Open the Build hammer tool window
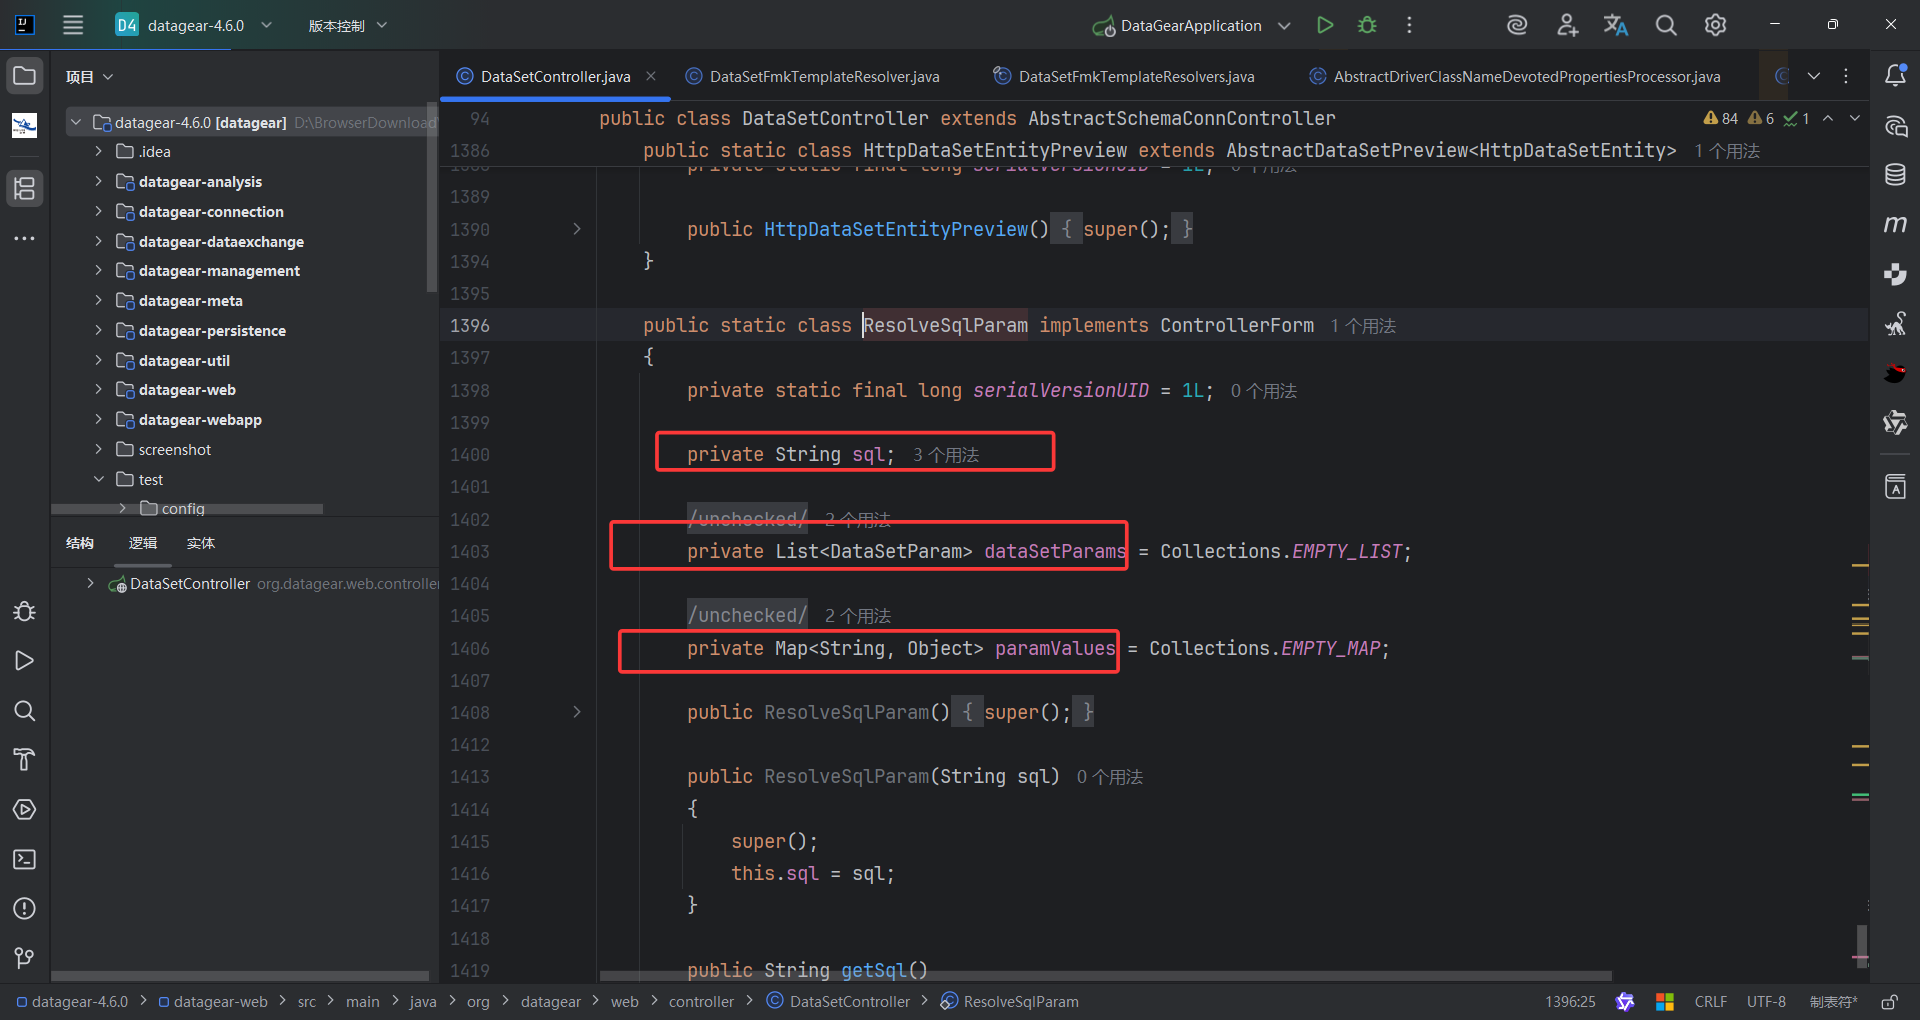This screenshot has height=1020, width=1920. [x=25, y=760]
